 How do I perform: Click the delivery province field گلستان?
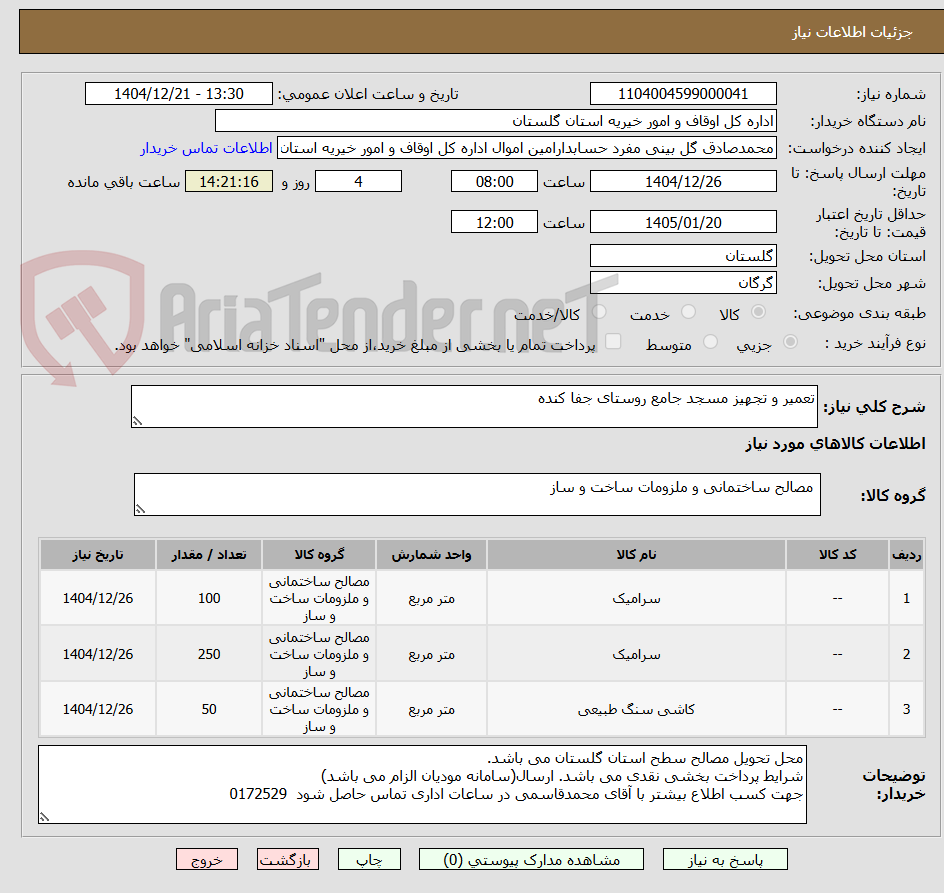coord(683,256)
